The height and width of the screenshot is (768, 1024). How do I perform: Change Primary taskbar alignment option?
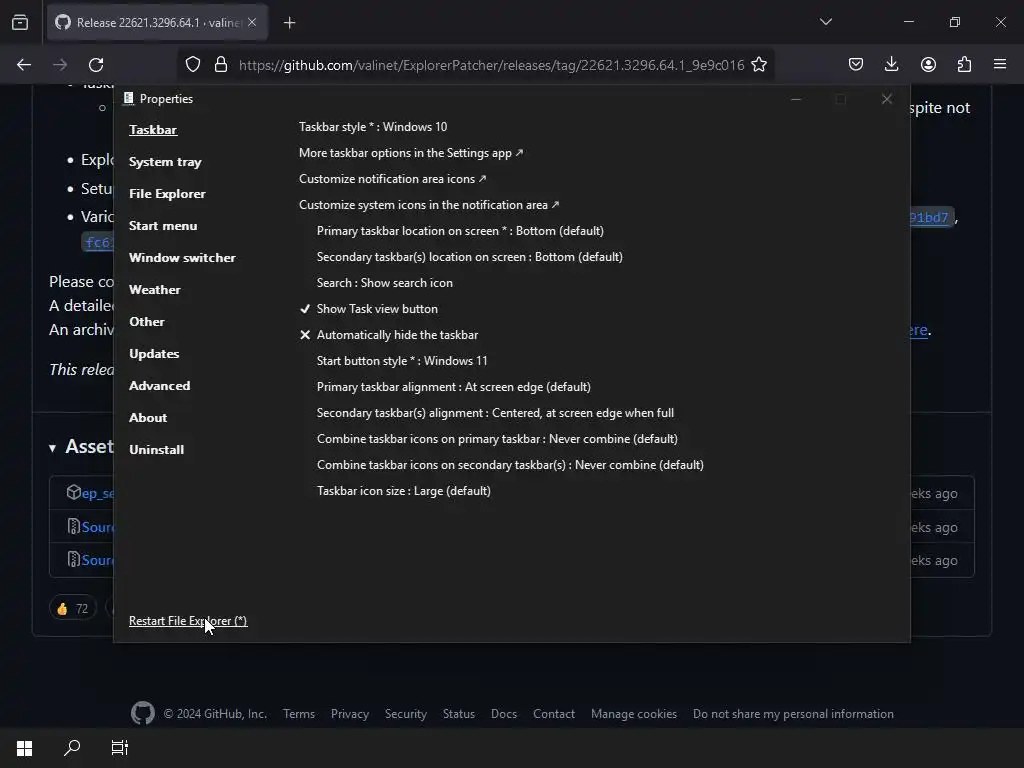click(x=454, y=387)
